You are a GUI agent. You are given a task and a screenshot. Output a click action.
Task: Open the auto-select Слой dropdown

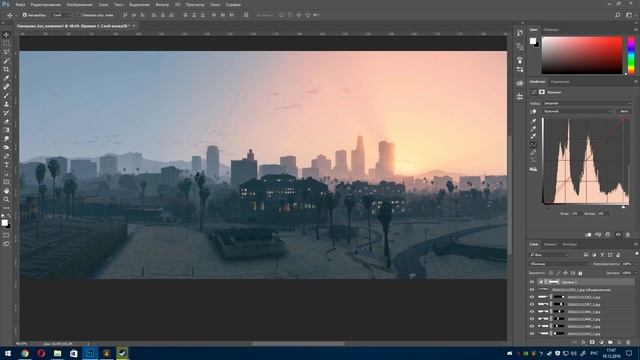point(61,15)
